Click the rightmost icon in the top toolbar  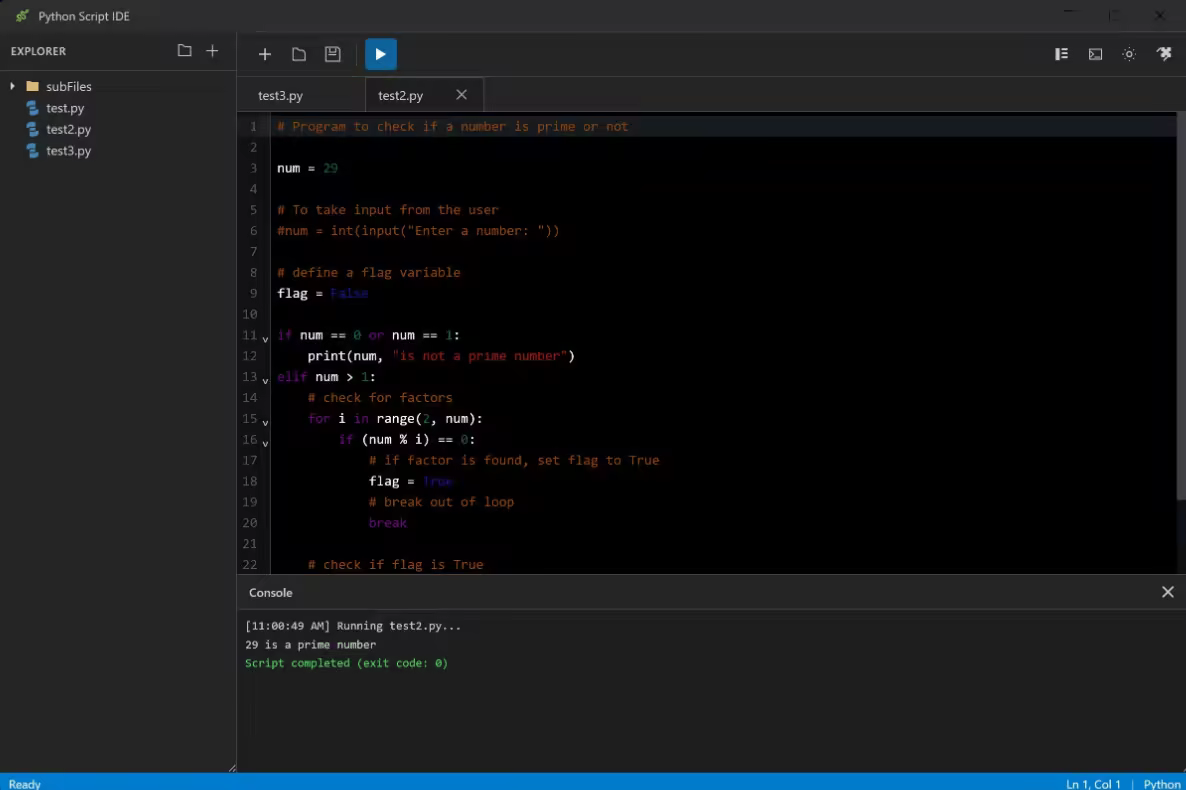click(x=1163, y=54)
